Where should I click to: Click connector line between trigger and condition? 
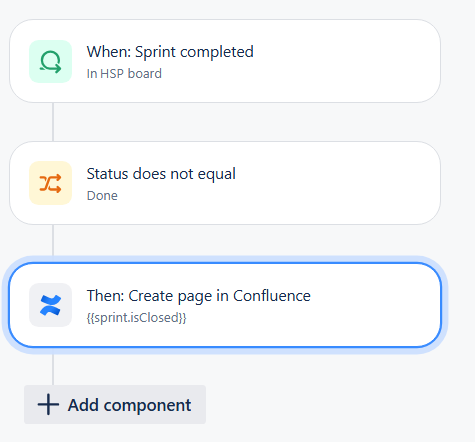point(53,122)
